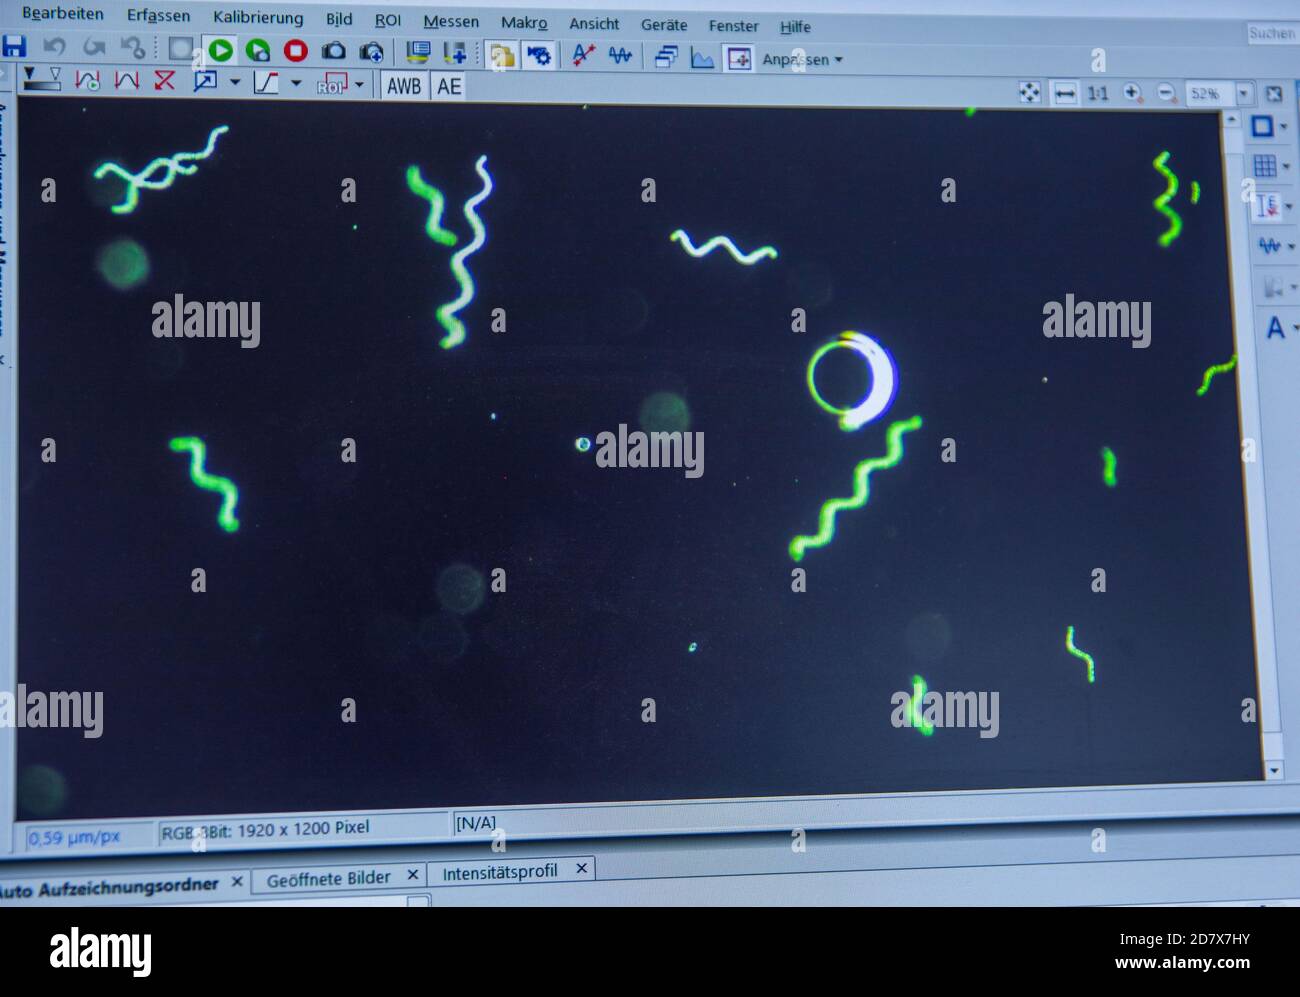Click the yellow-green document database icon

tap(418, 52)
